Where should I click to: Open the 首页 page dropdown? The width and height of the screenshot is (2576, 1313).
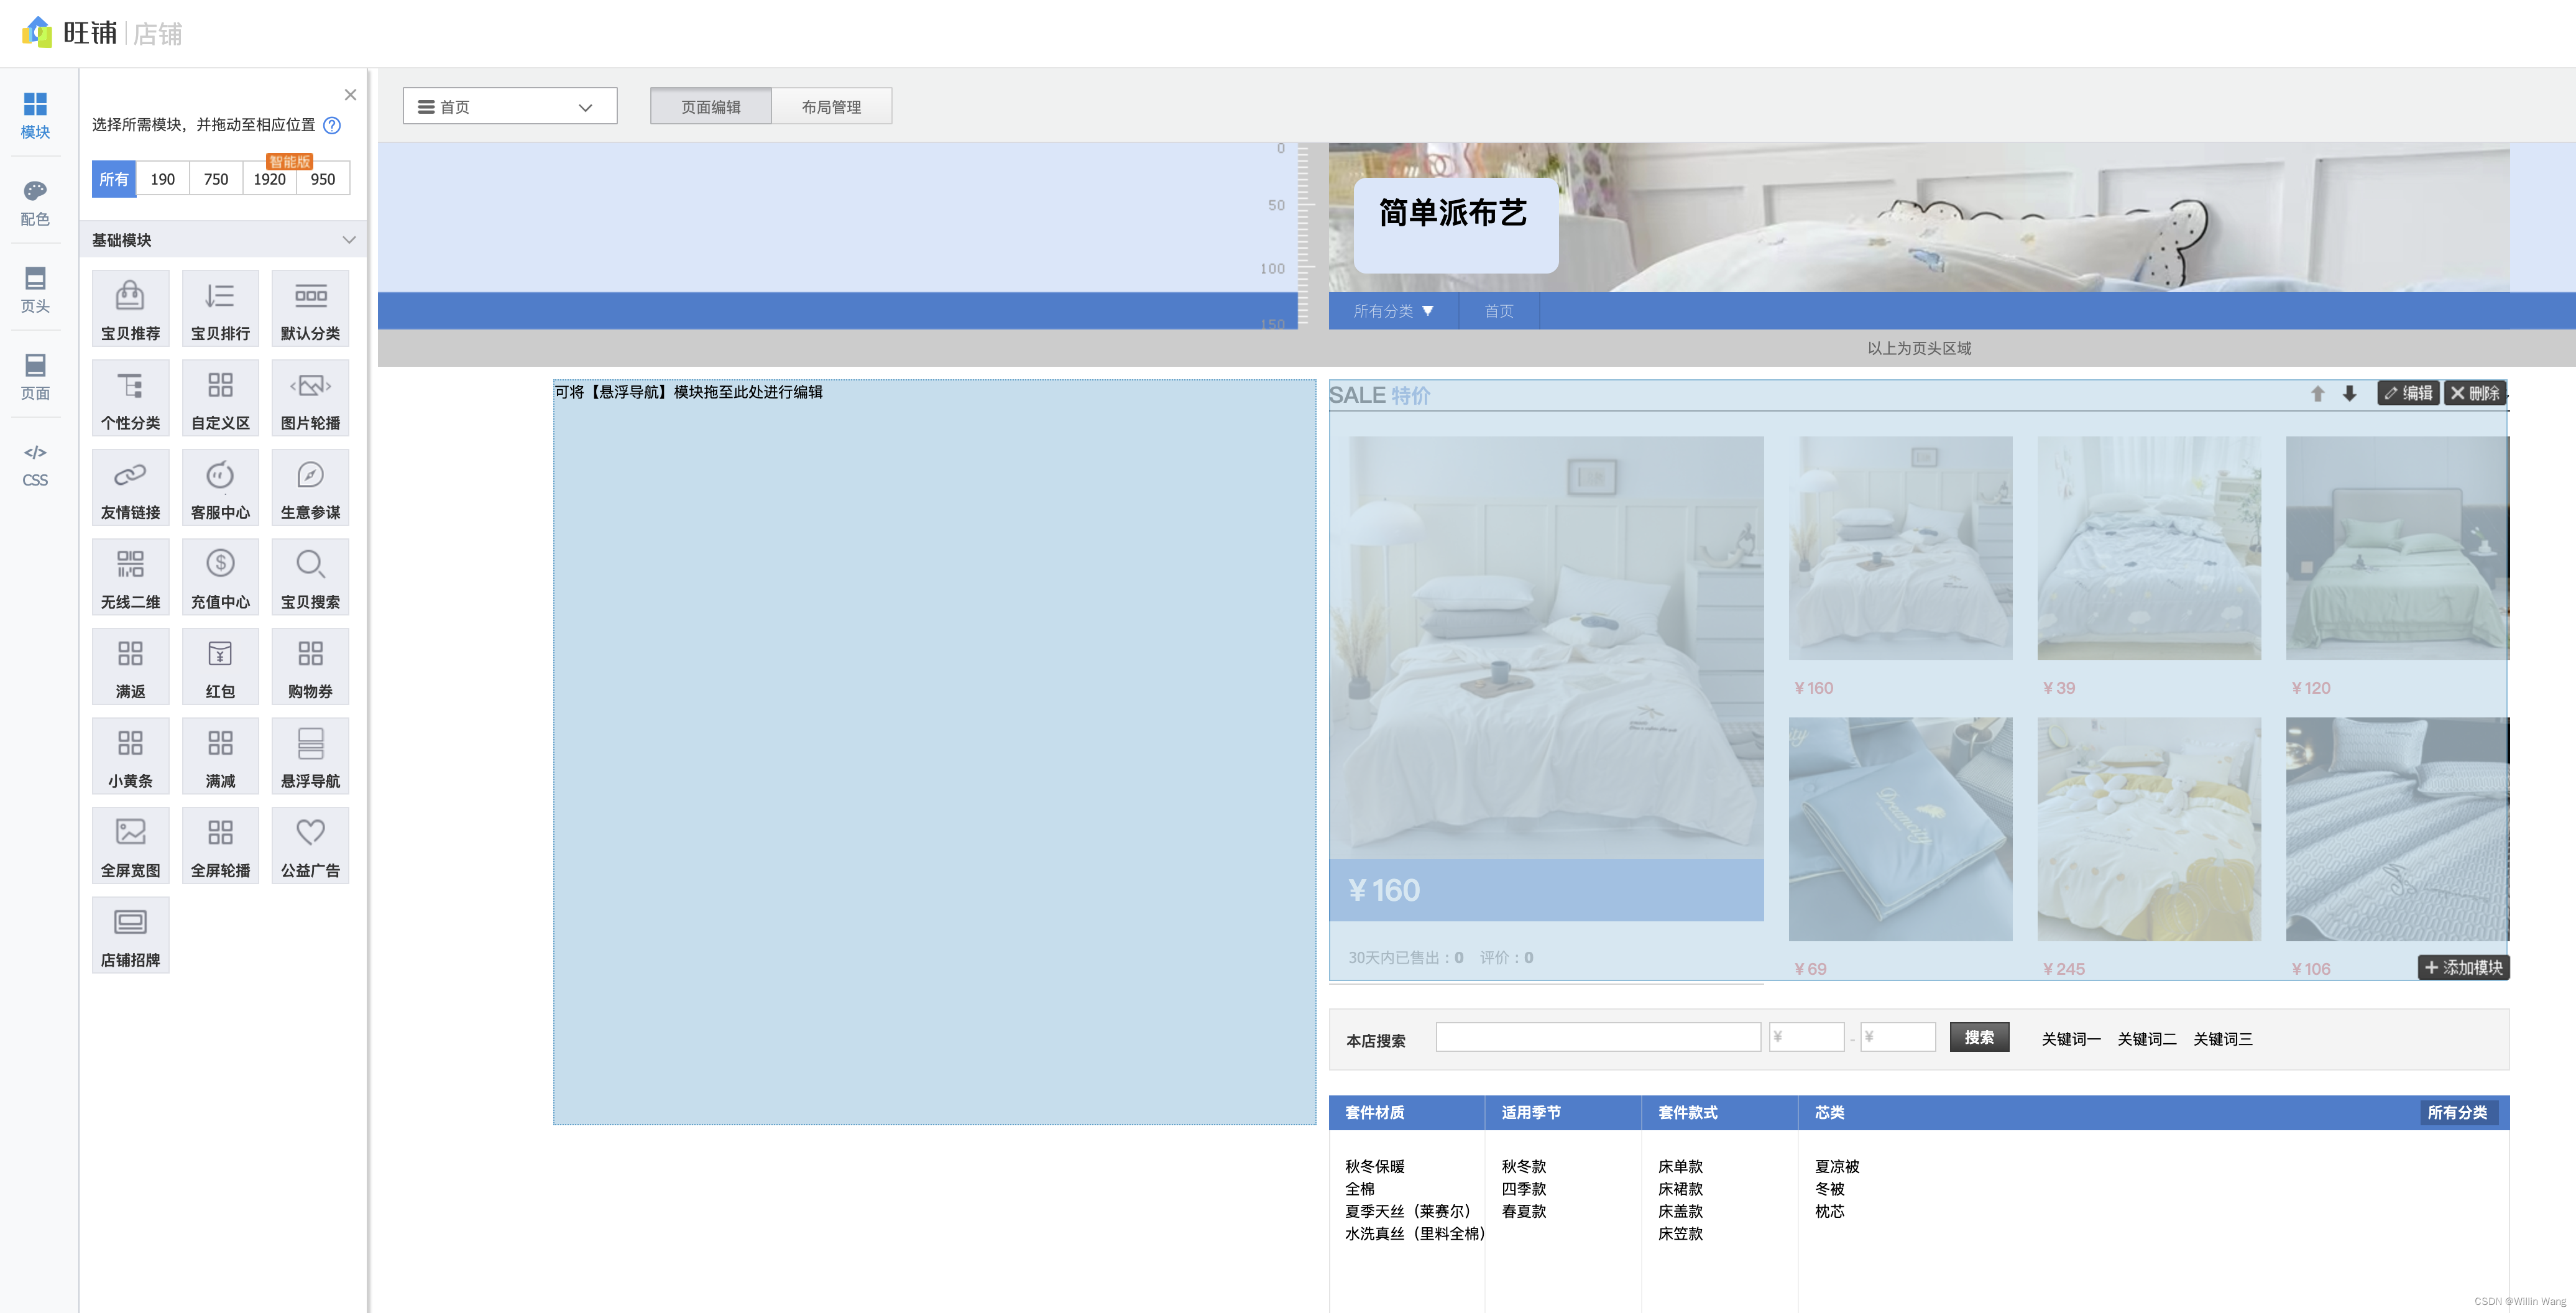point(509,106)
